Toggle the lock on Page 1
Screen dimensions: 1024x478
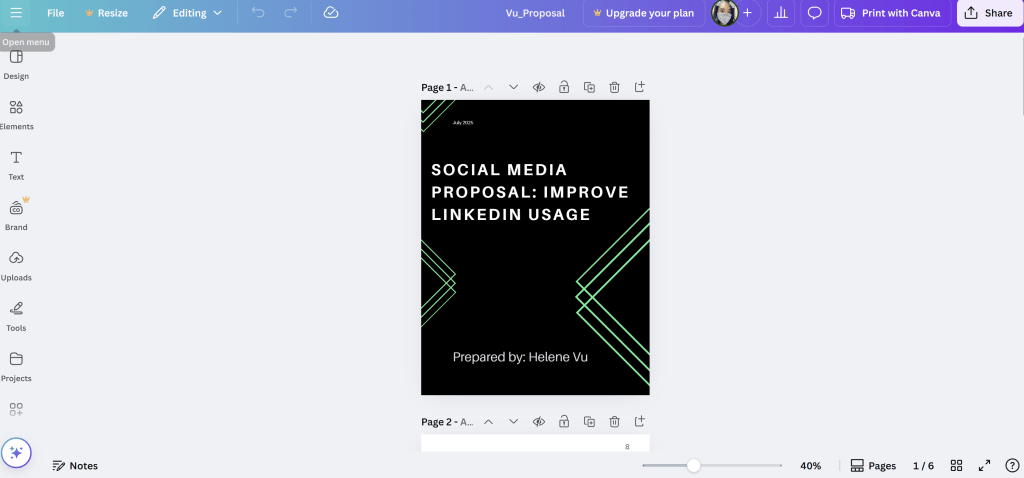pos(564,88)
